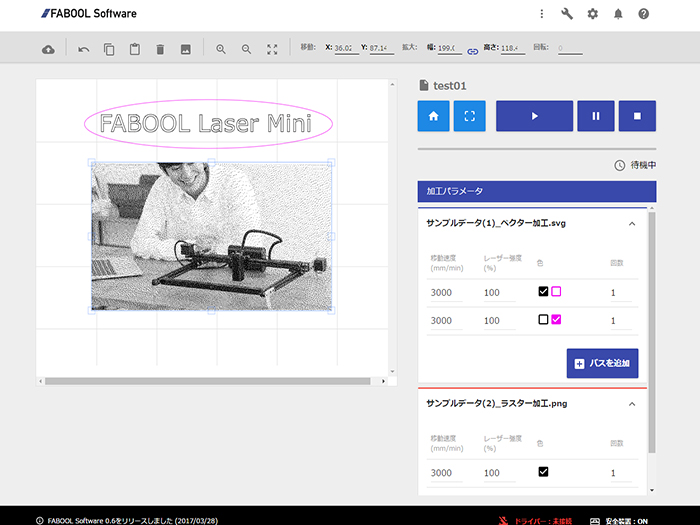This screenshot has height=525, width=700.
Task: Delete selected object with trash icon
Action: (160, 50)
